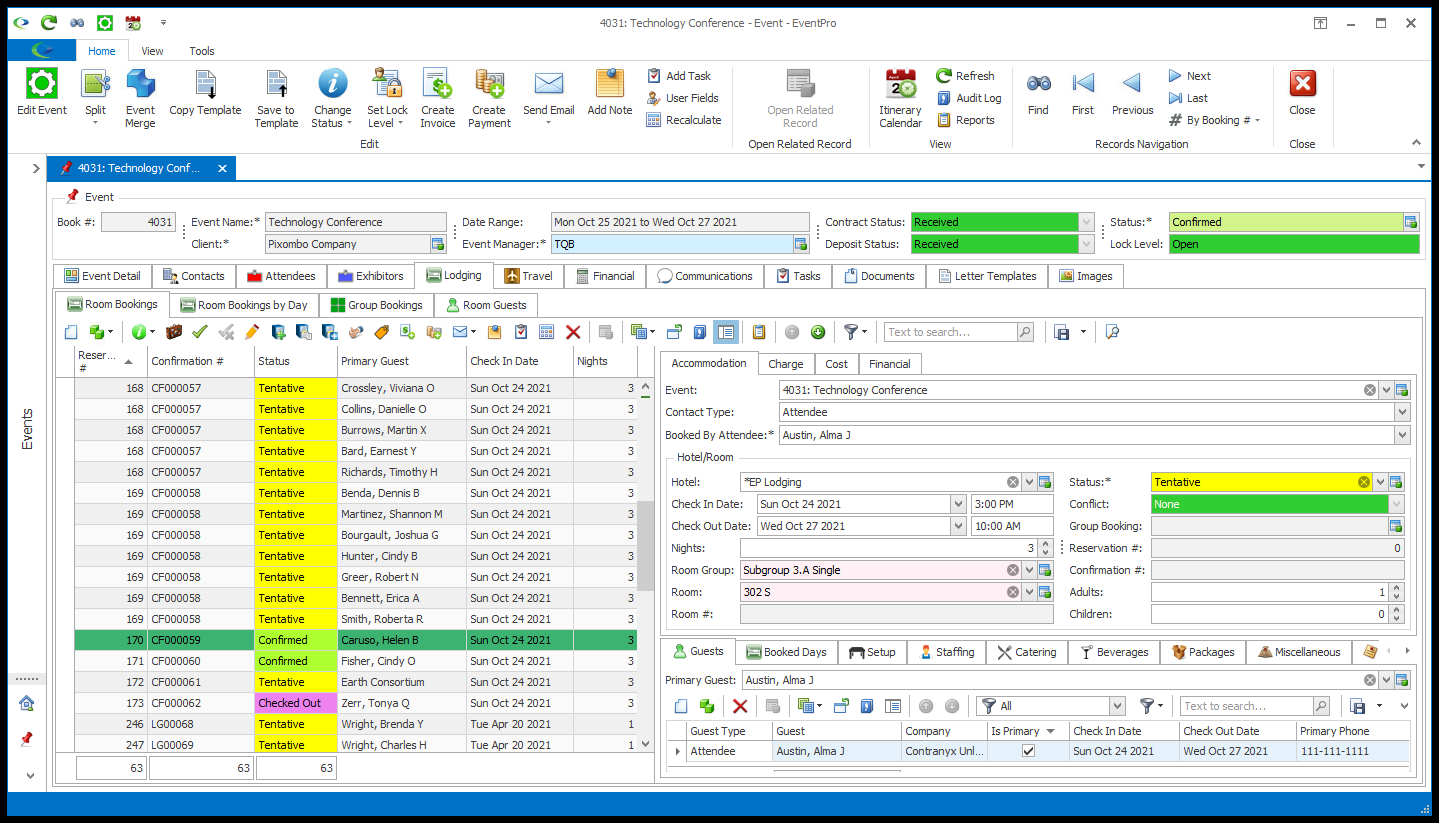
Task: Toggle the Is Primary checkbox for Austin, Alma J
Action: (x=1028, y=751)
